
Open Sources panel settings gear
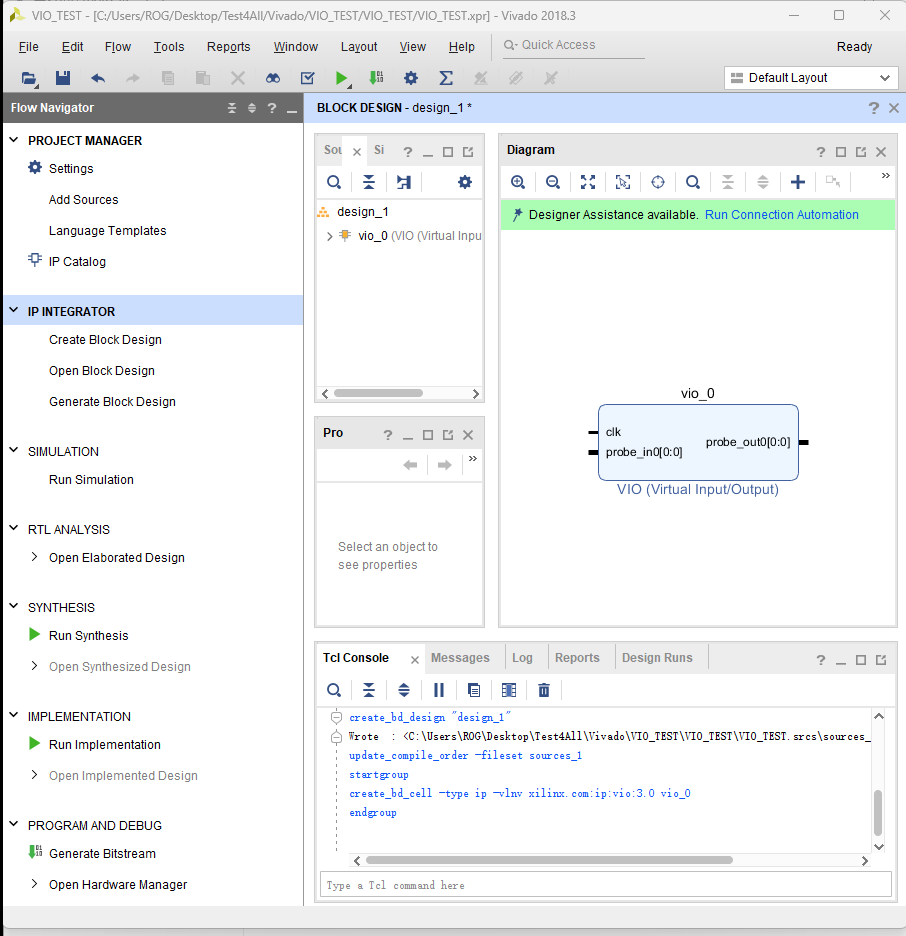point(464,182)
